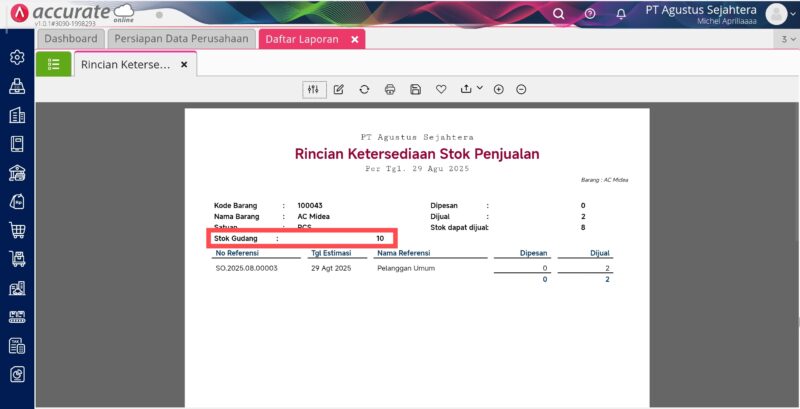Open the tax calculator icon in the sidebar
Viewport: 800px width, 409px height.
click(17, 346)
